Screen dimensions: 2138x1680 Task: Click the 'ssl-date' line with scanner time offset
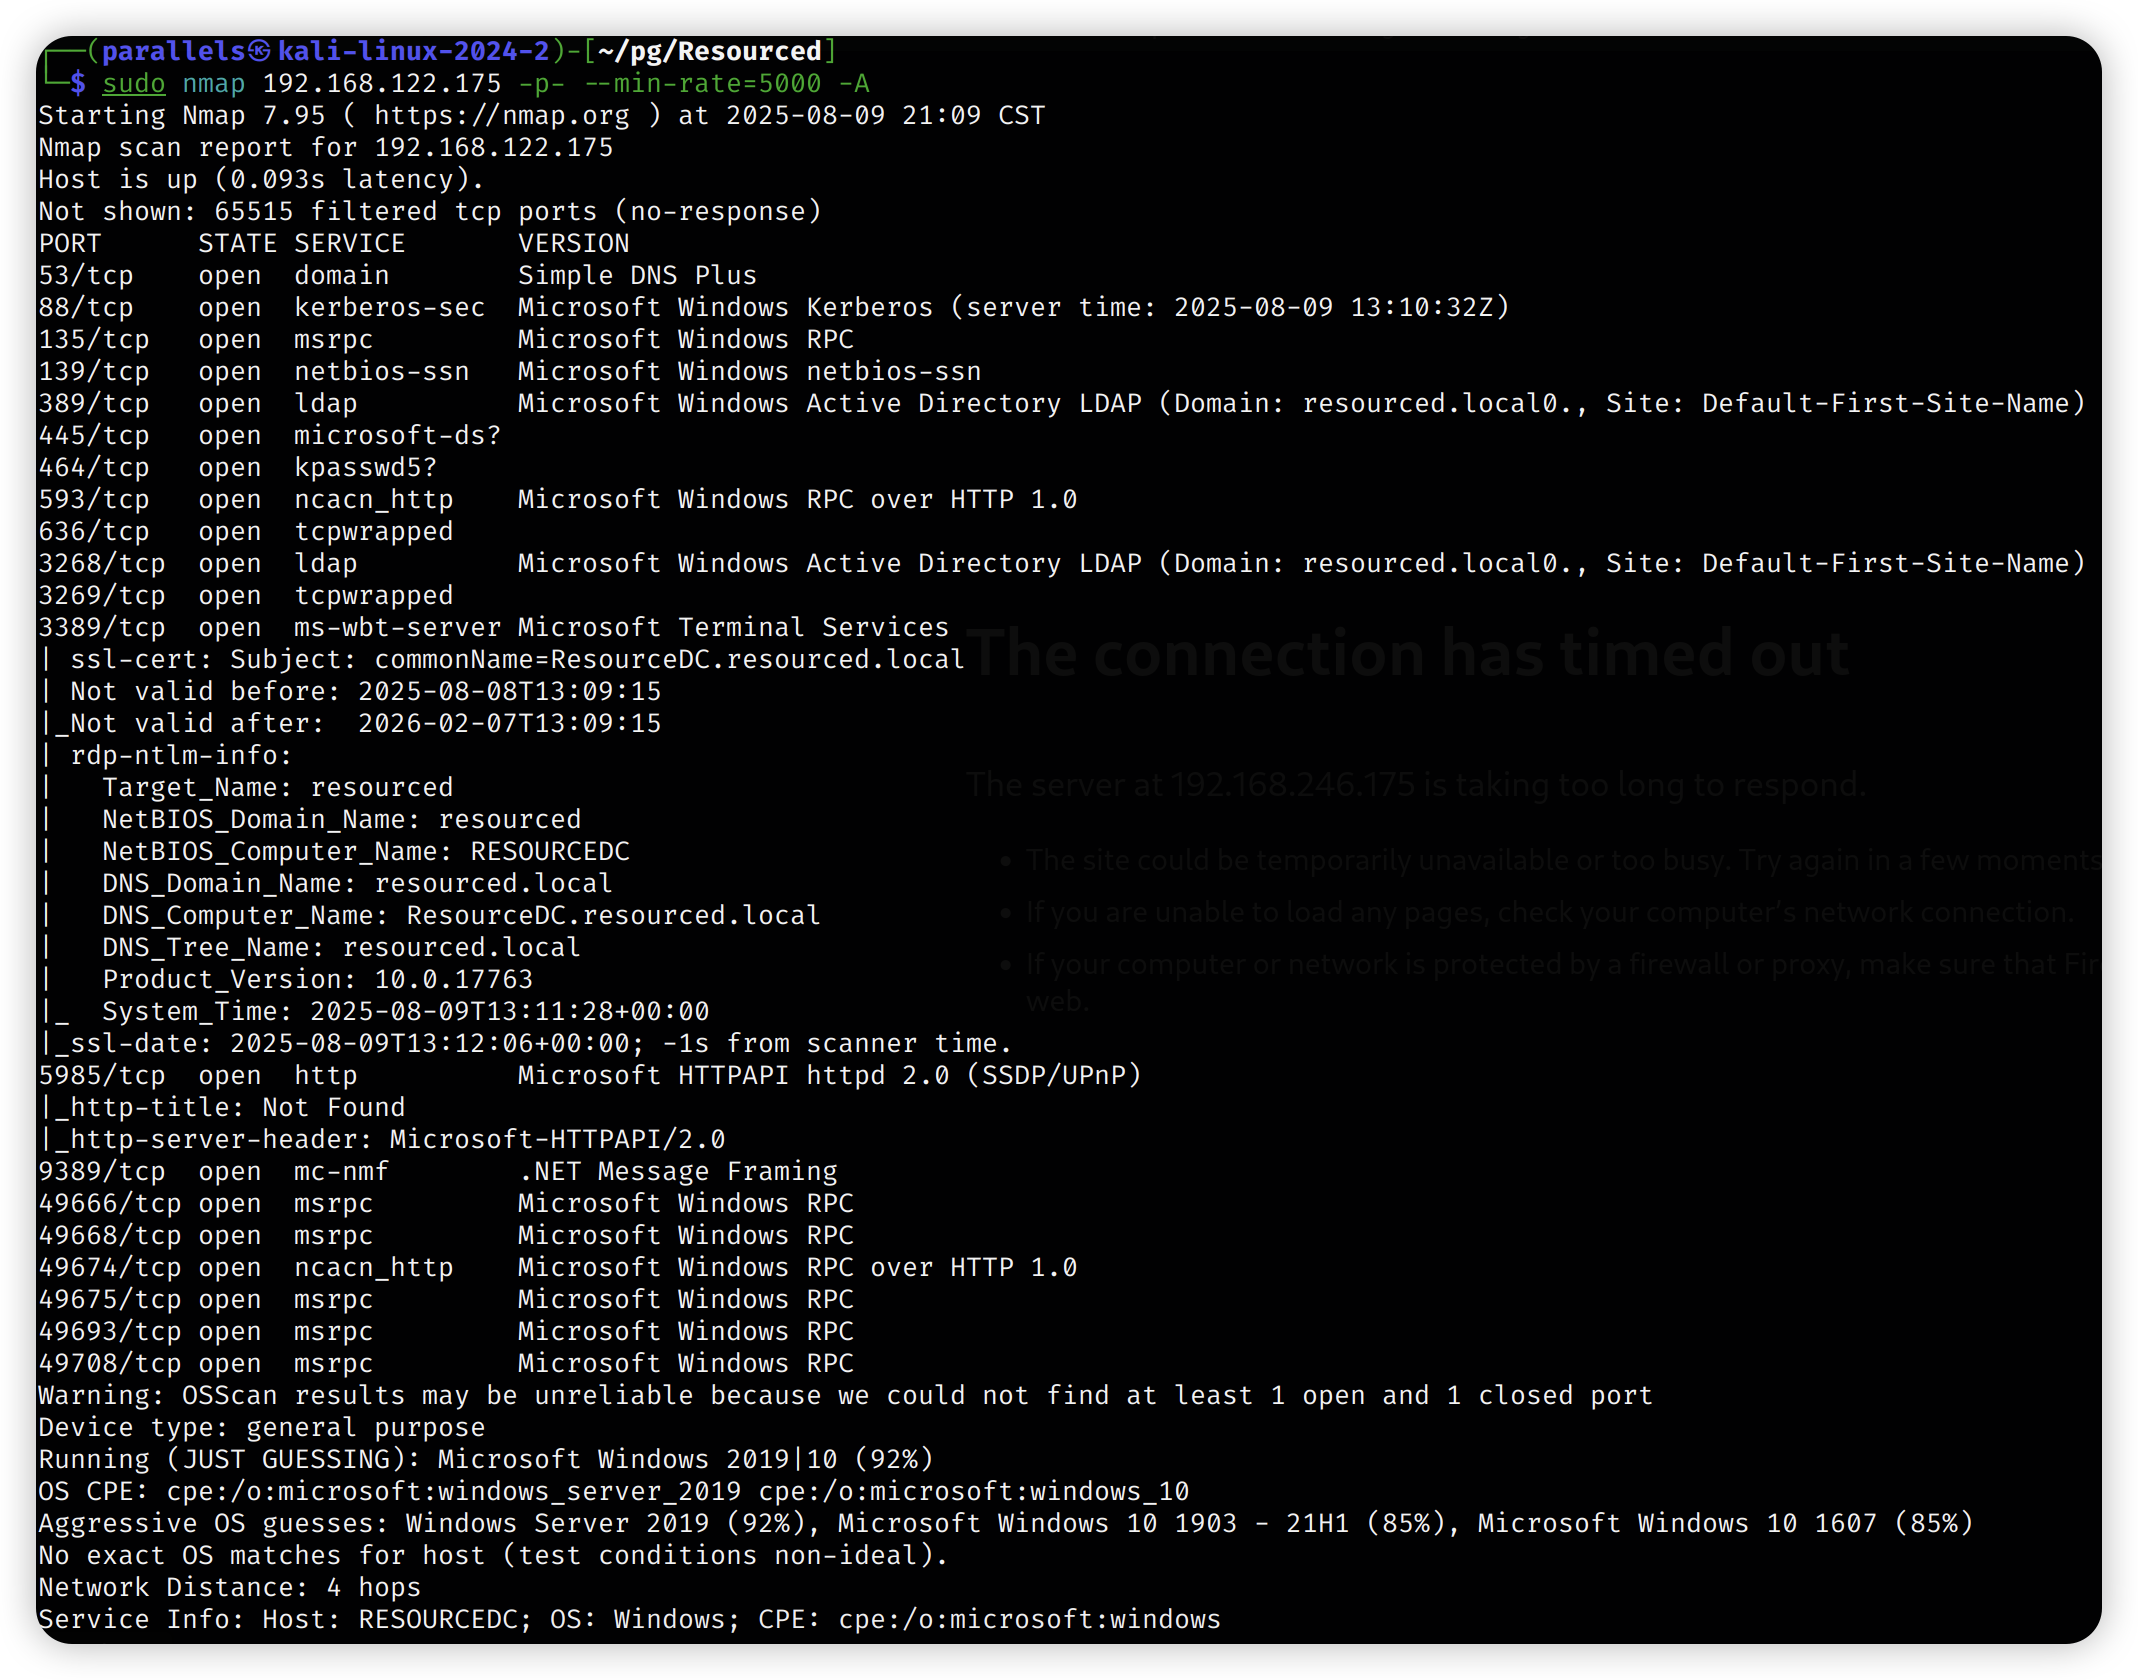[526, 1044]
